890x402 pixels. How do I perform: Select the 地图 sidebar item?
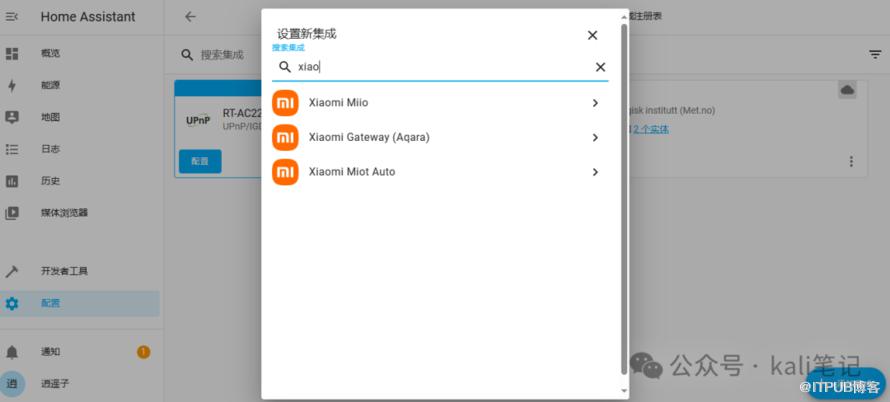click(x=79, y=118)
